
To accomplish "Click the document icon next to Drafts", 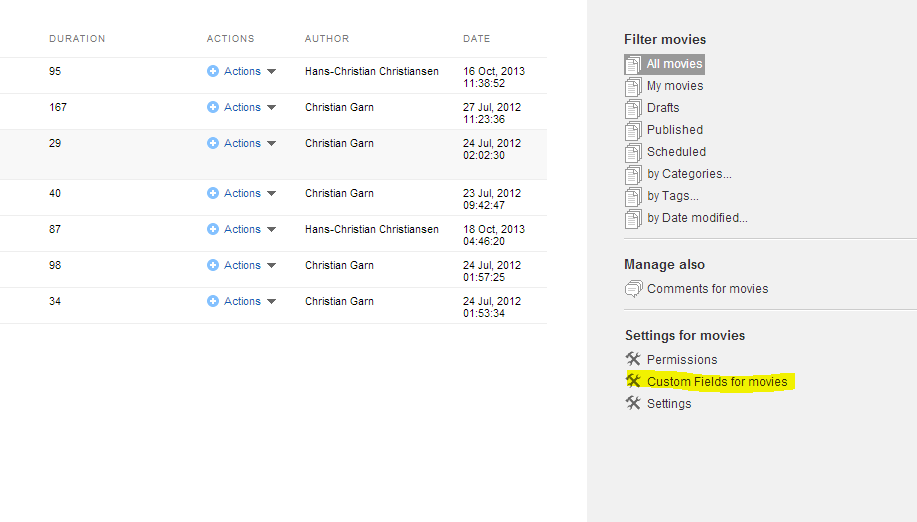I will point(633,109).
